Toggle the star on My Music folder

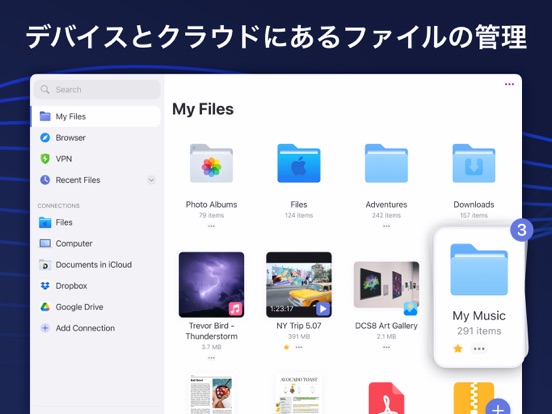[458, 349]
